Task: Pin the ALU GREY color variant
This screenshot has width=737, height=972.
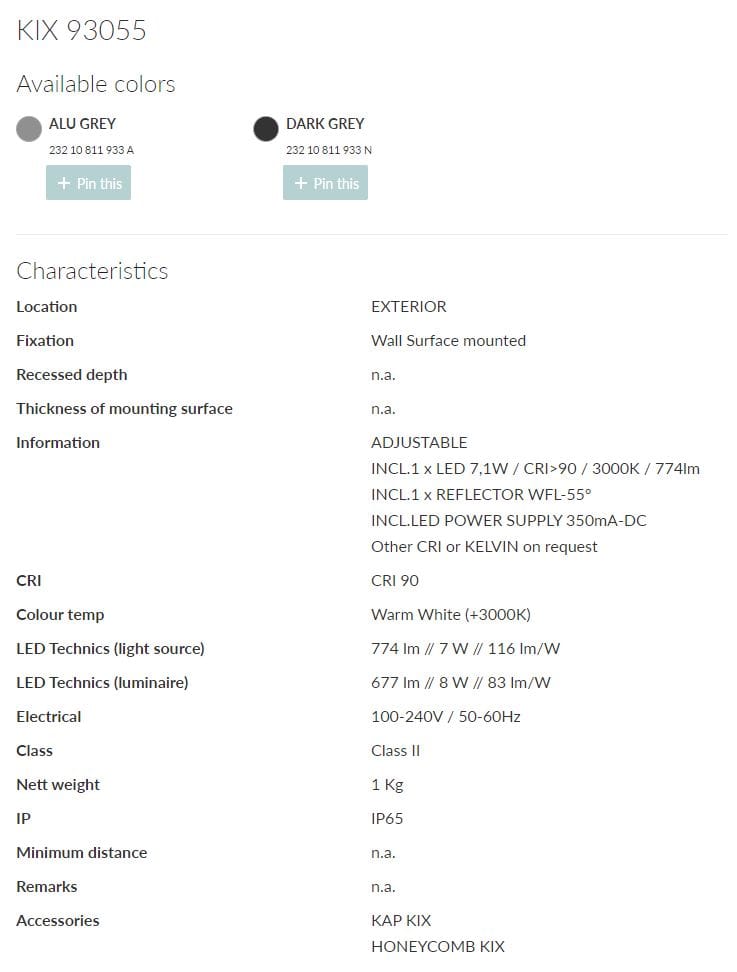Action: 88,182
